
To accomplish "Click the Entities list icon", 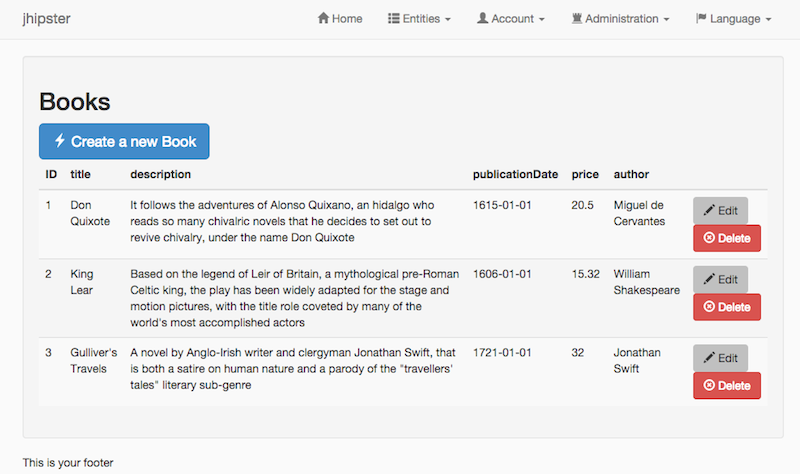I will click(x=393, y=19).
